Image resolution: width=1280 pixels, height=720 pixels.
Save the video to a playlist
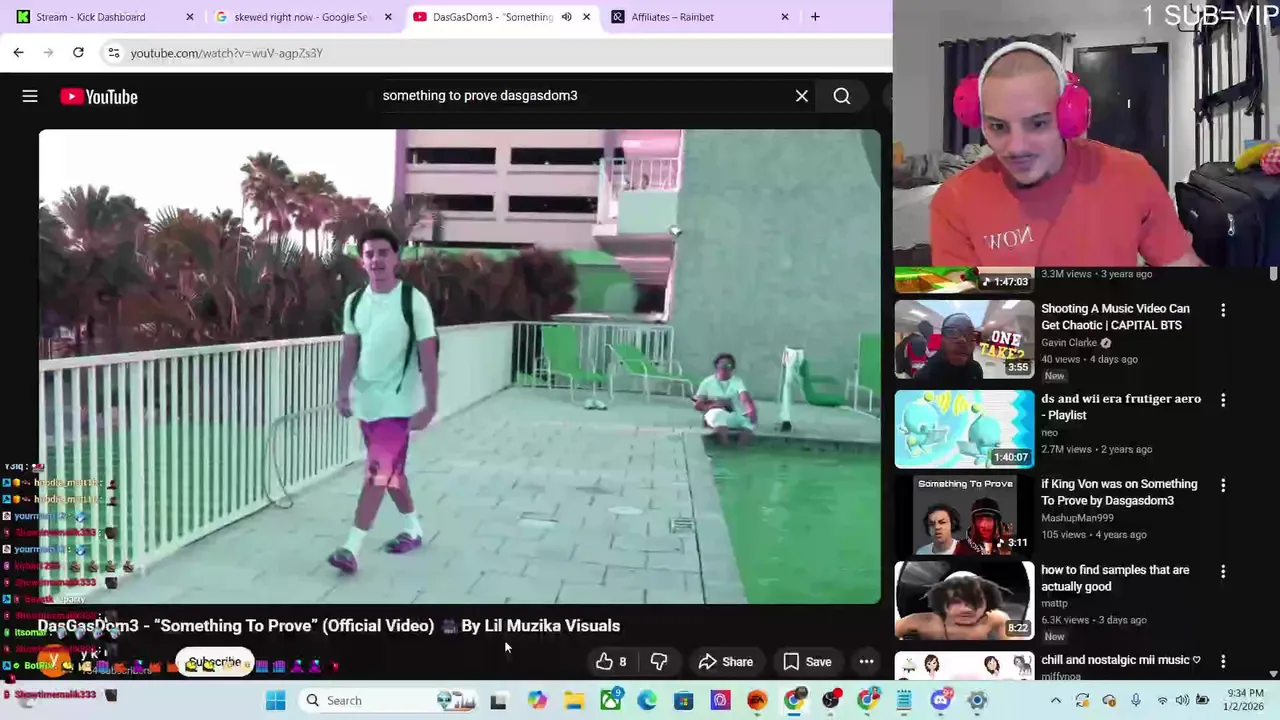[x=807, y=662]
